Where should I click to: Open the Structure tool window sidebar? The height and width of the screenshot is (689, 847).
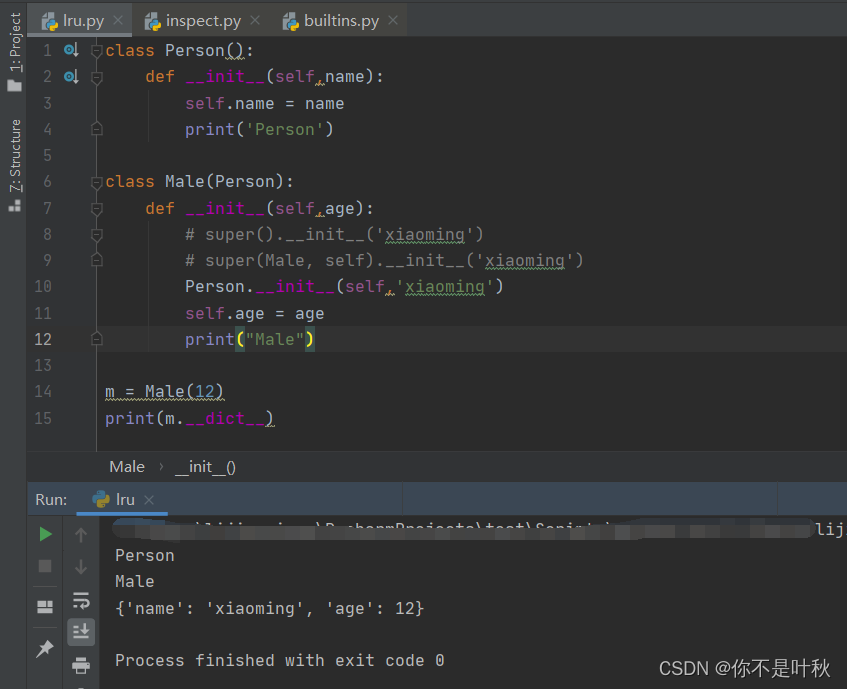[15, 165]
